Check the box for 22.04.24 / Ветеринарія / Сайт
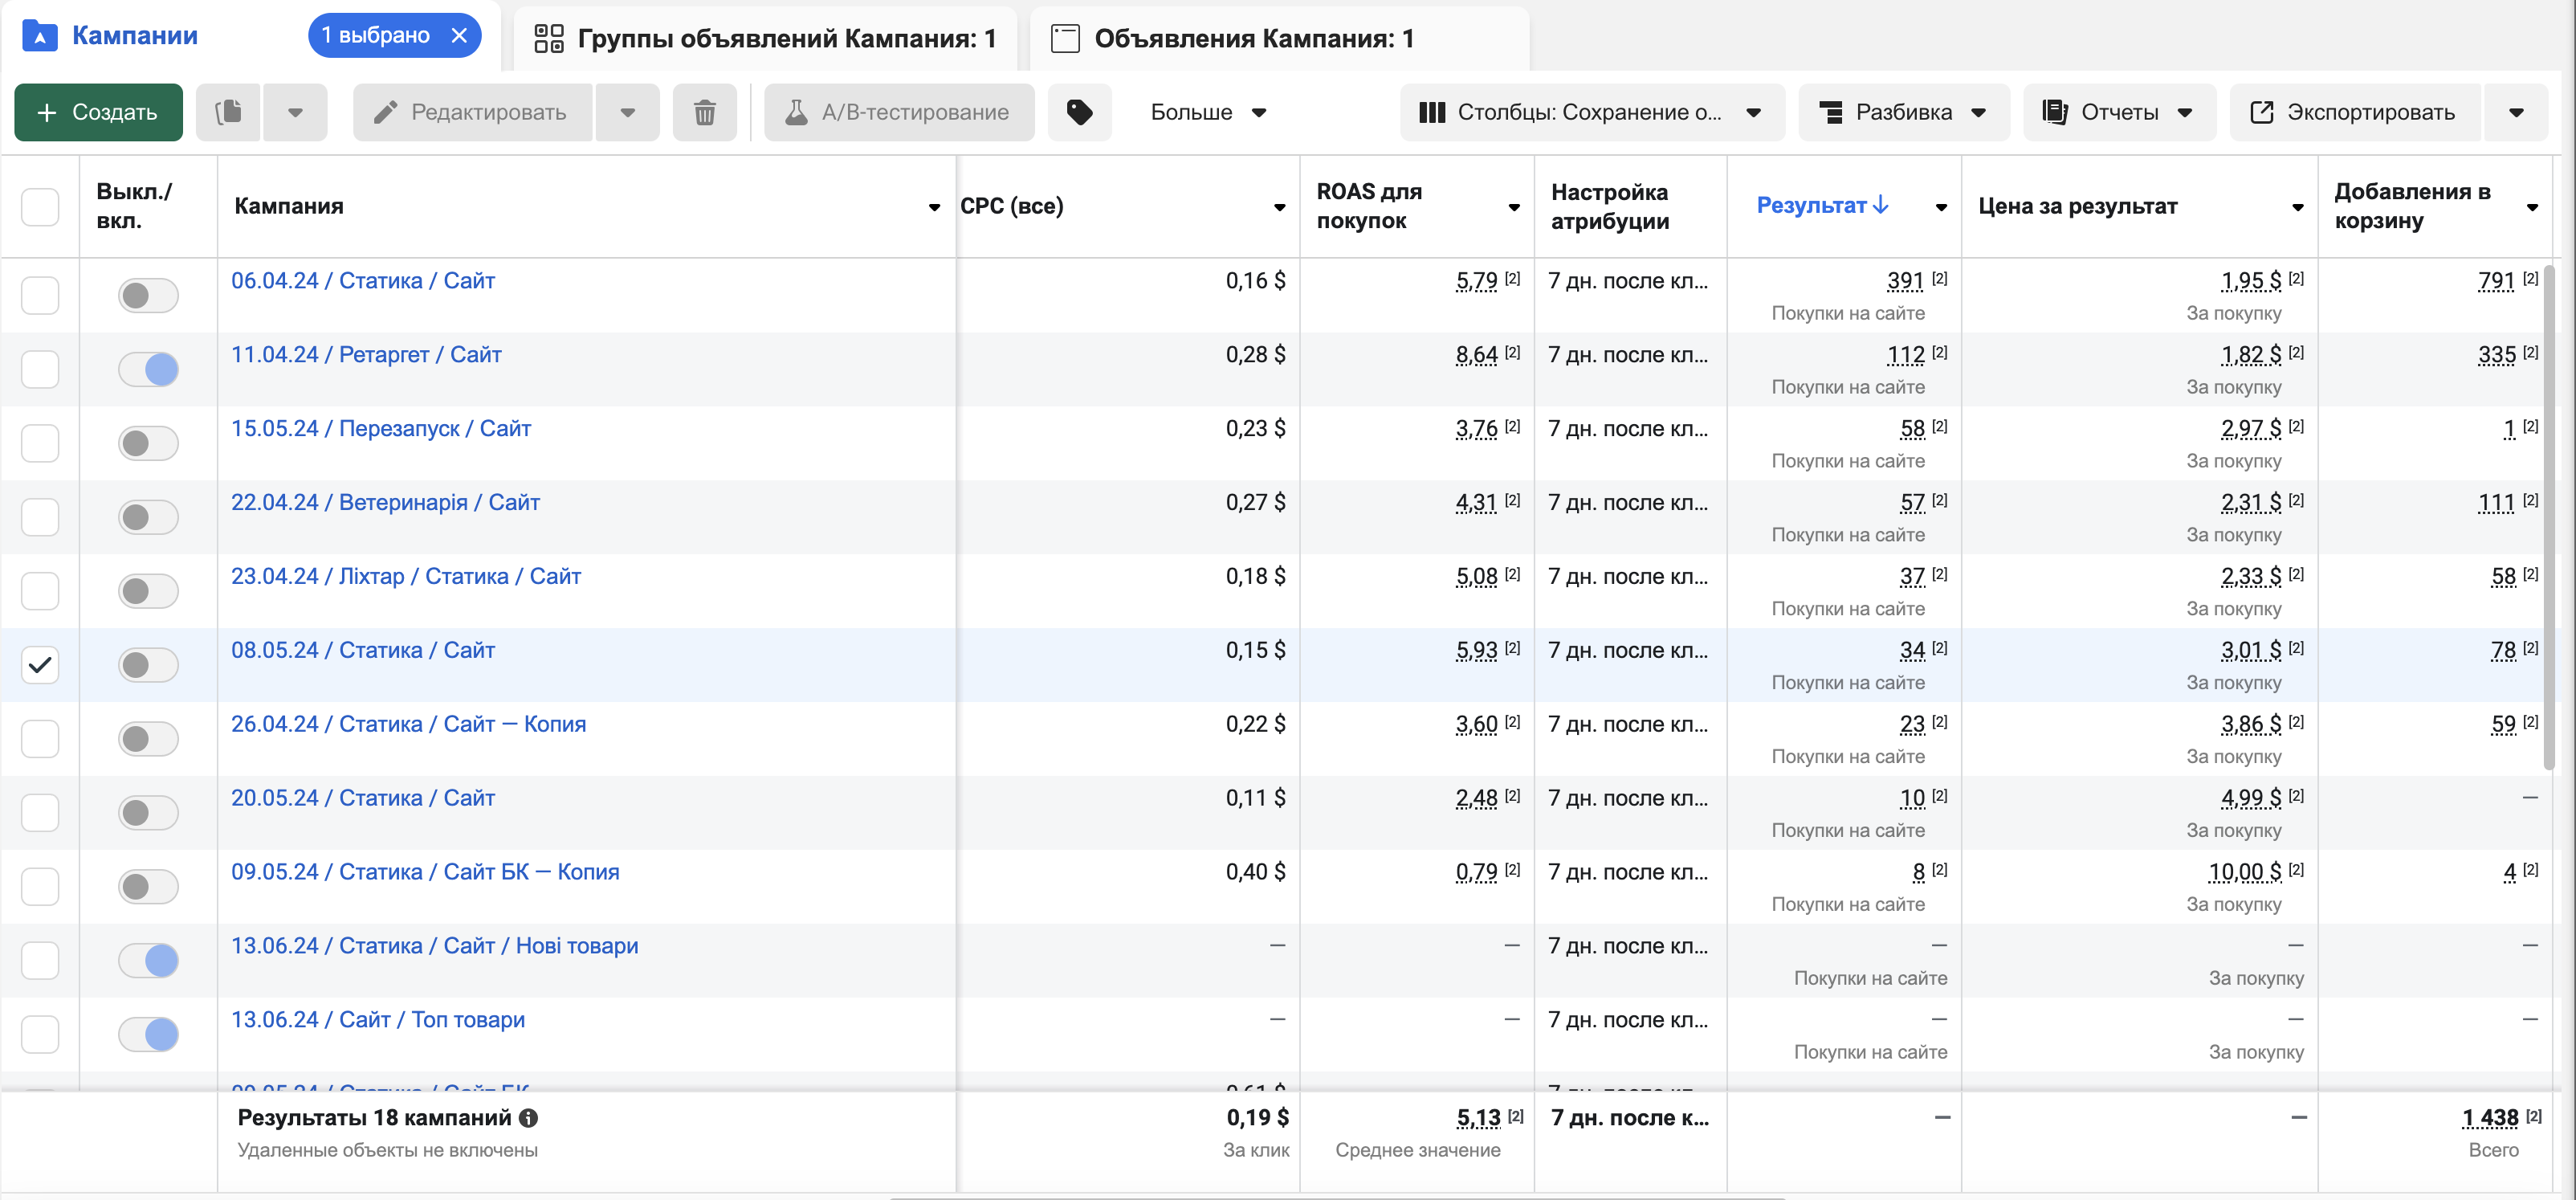 [40, 517]
